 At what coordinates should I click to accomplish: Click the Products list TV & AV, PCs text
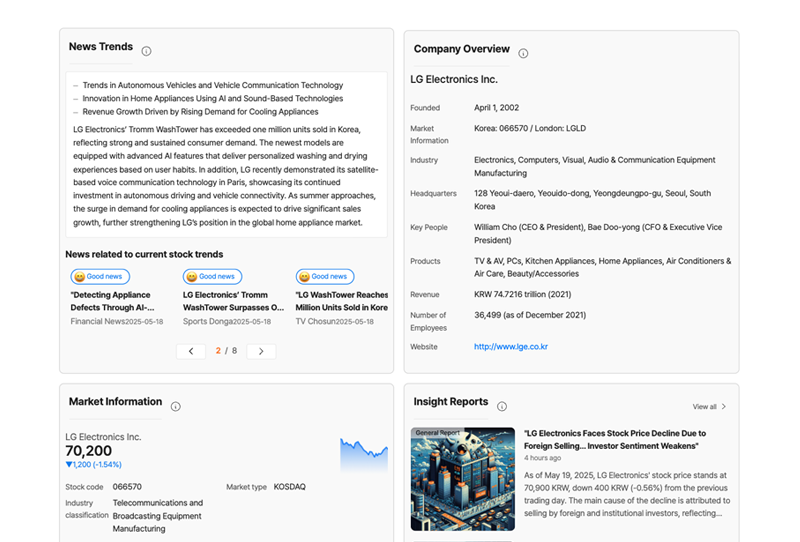tap(603, 267)
